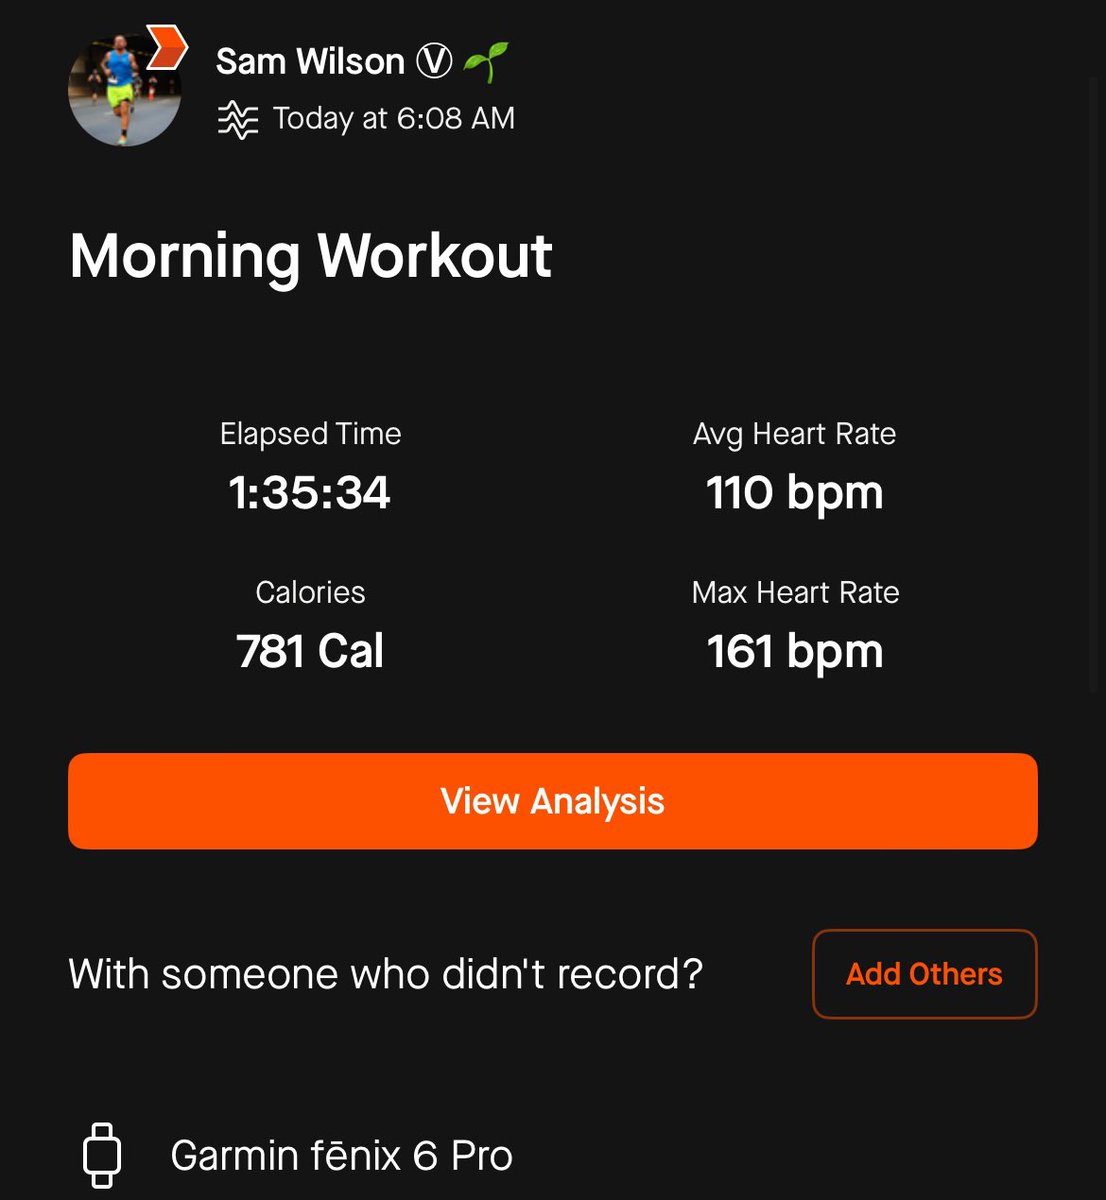The height and width of the screenshot is (1200, 1106).
Task: Tap the Garmin fēnix 6 Pro device label
Action: (342, 1156)
